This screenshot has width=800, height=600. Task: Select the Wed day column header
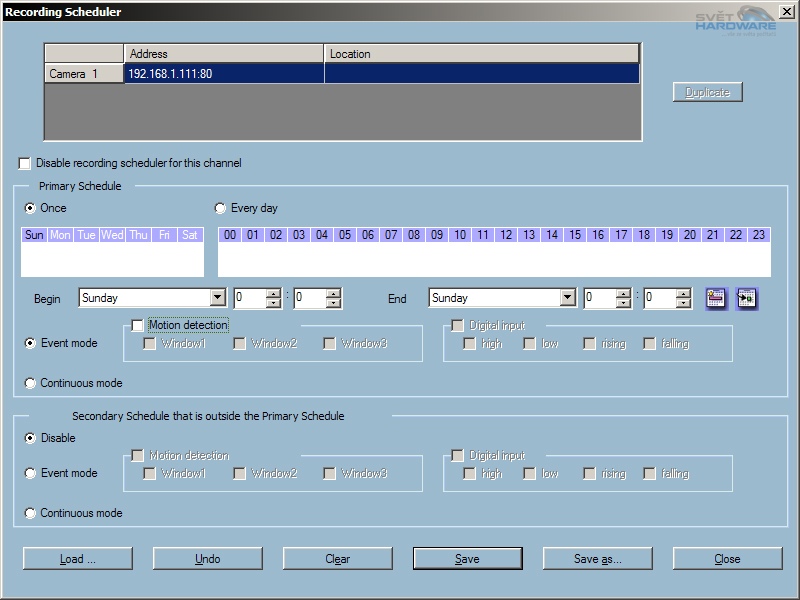[112, 235]
